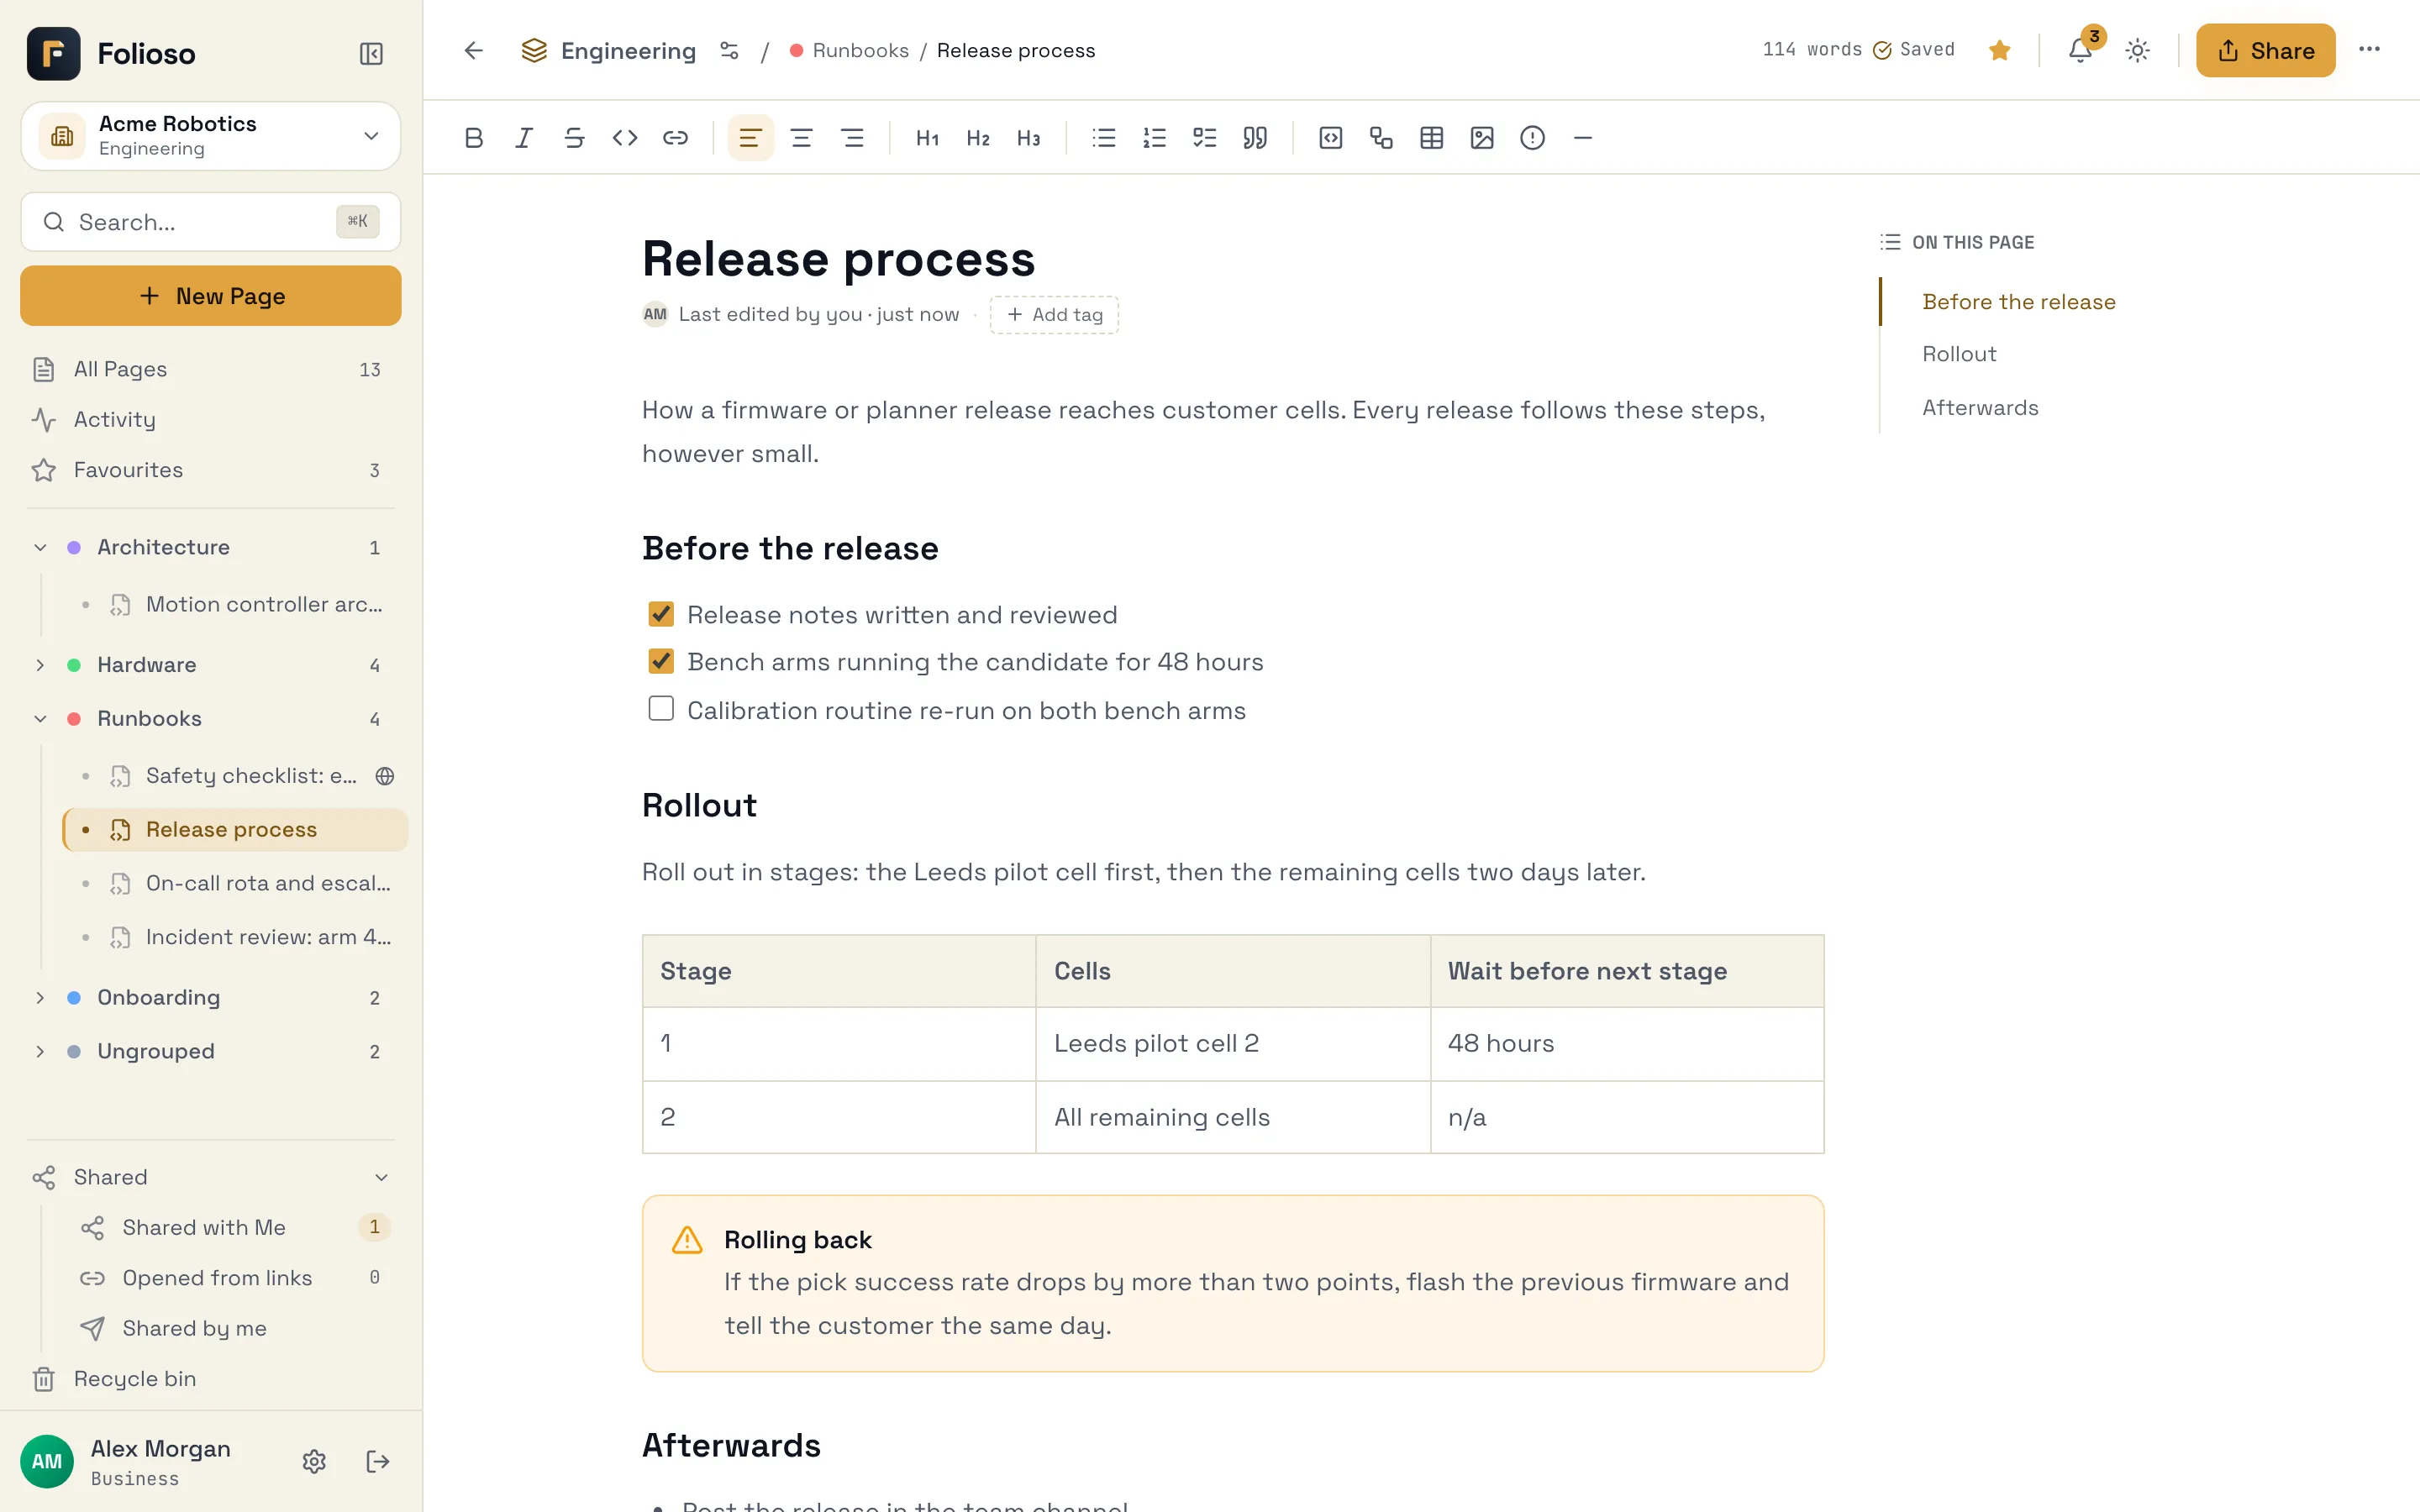2420x1512 pixels.
Task: Check 'Calibration routine re-run on both bench arms'
Action: (661, 709)
